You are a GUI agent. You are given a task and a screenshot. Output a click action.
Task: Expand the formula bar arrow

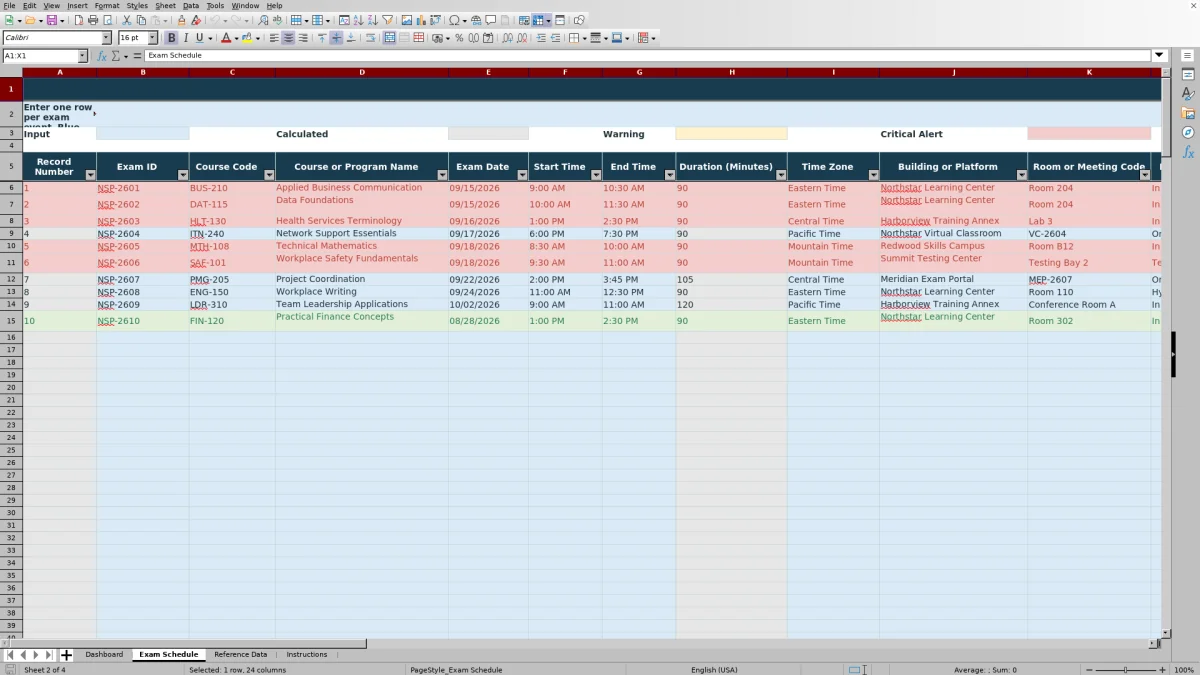coord(1159,56)
